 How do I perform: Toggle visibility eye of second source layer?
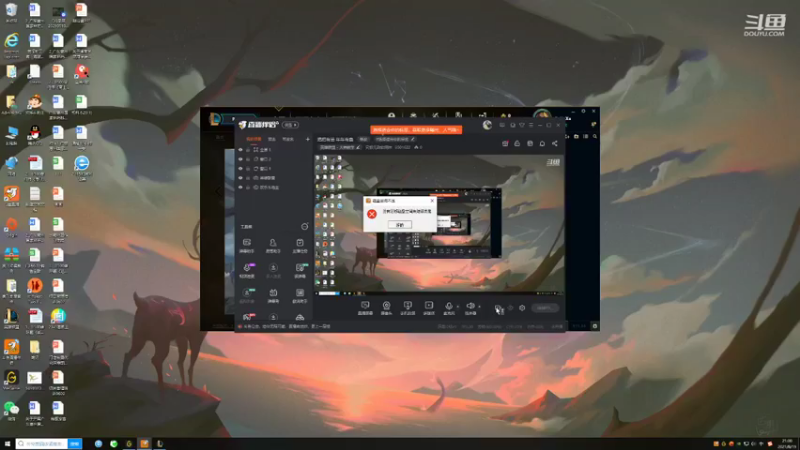pos(240,159)
